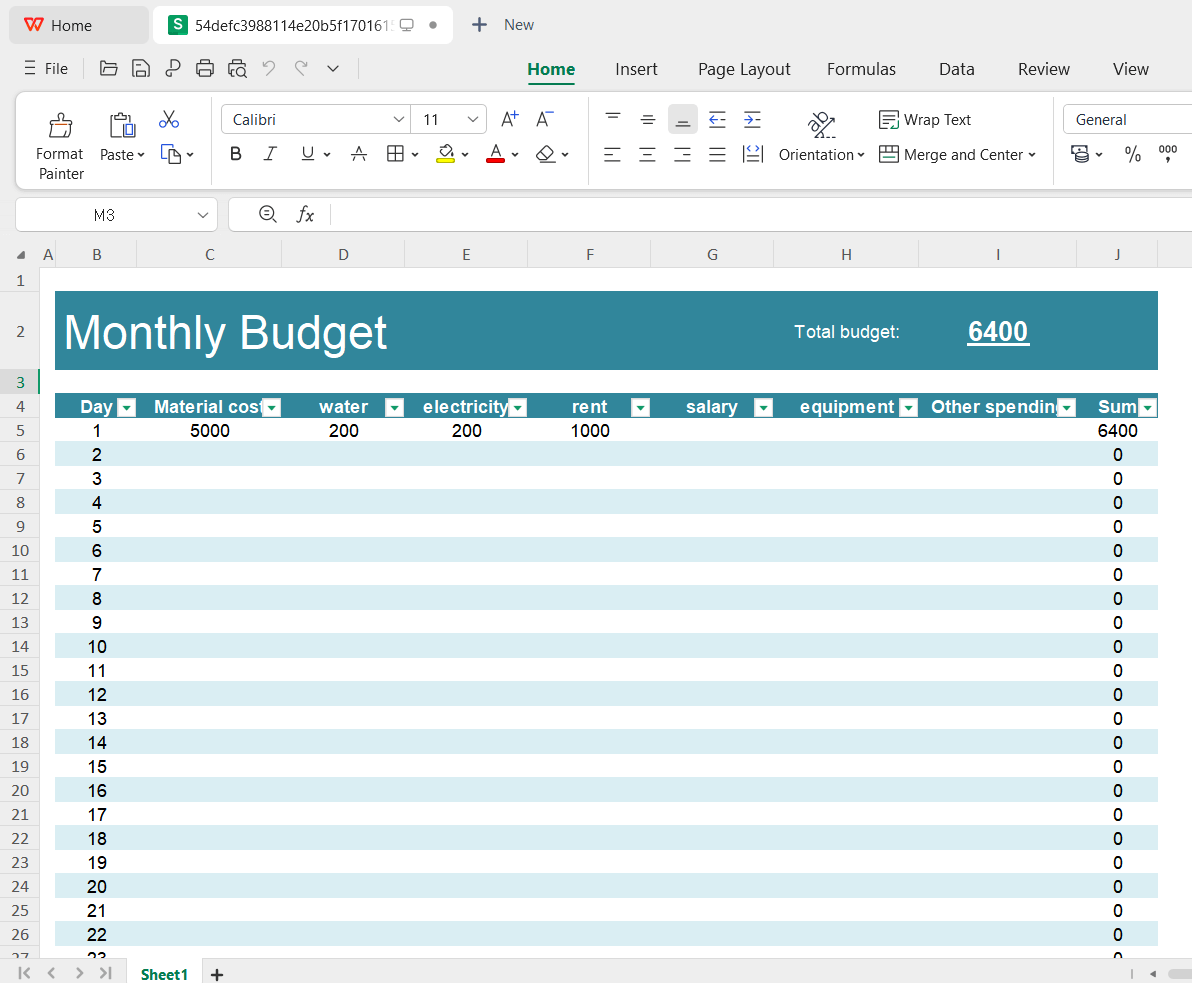Decrease indent icon
This screenshot has height=983, width=1192.
717,119
